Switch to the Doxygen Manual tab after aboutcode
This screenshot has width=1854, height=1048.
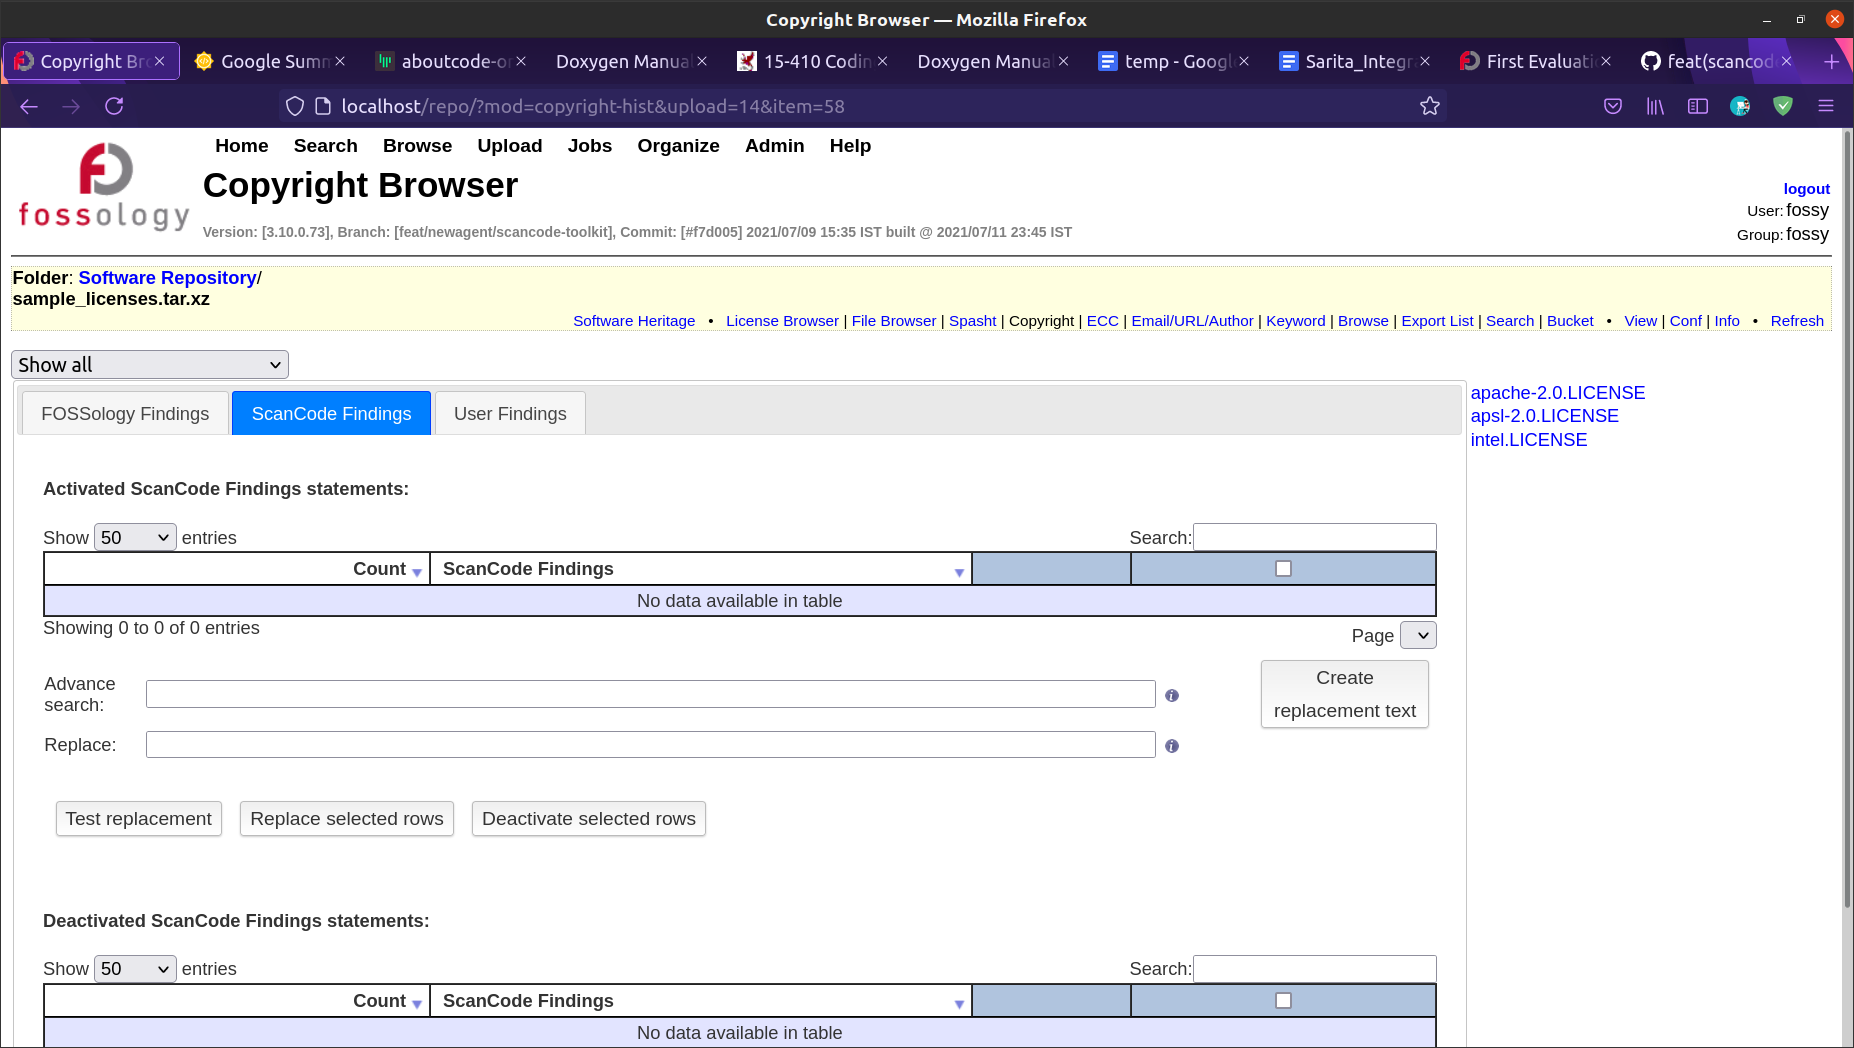coord(622,61)
